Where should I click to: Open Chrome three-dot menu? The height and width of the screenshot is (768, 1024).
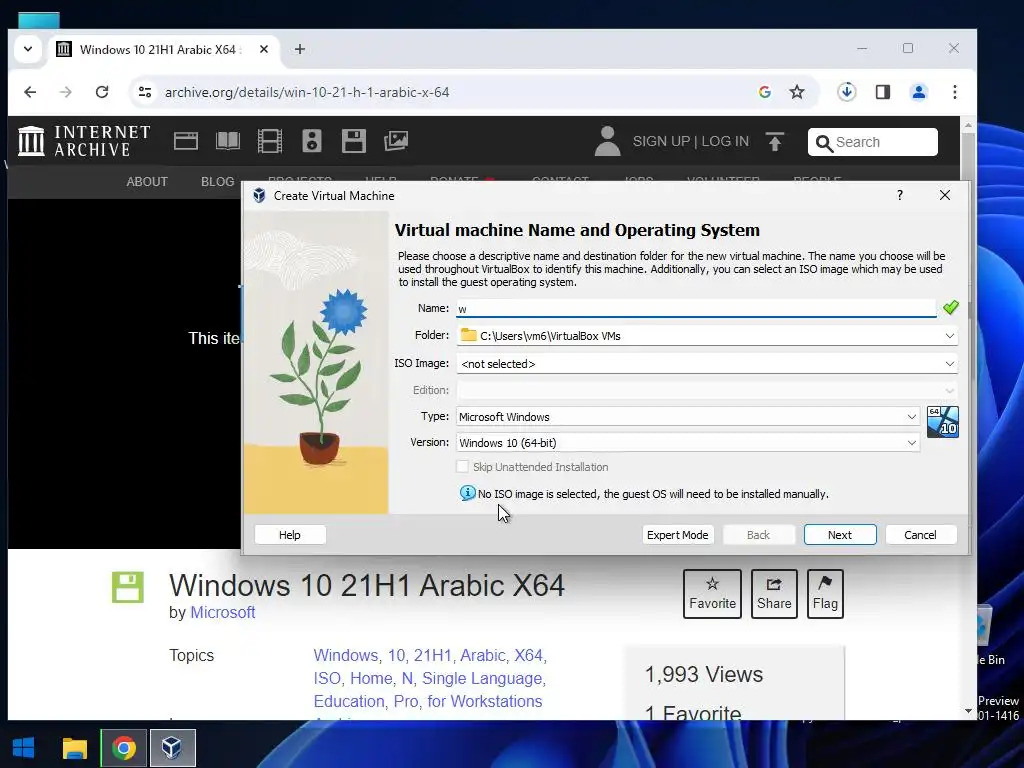click(x=955, y=92)
